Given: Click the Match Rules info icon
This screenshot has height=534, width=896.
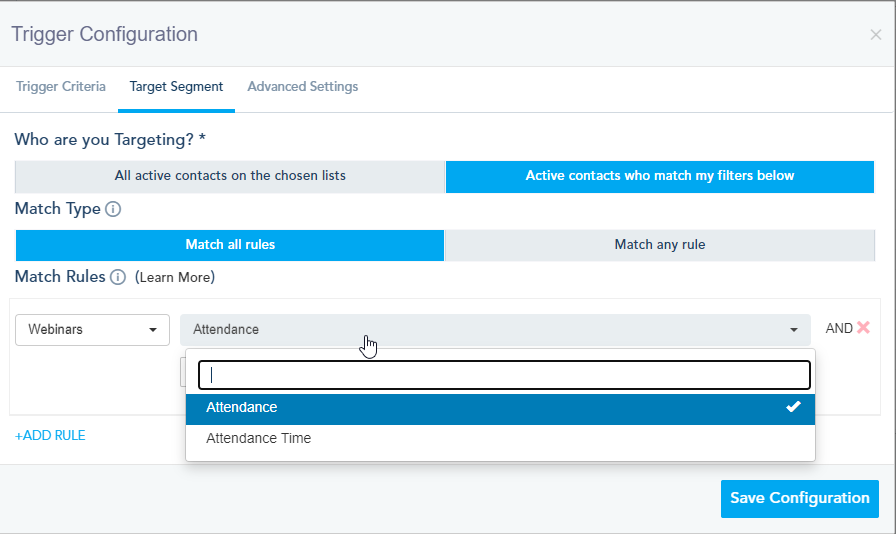Looking at the screenshot, I should (x=118, y=277).
